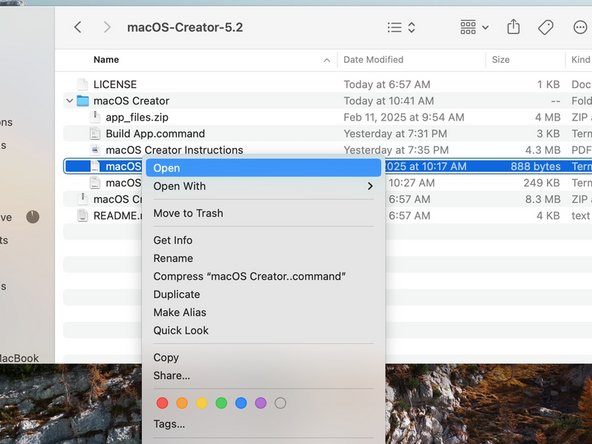
Task: Click the macOS Creator folder name
Action: 131,101
